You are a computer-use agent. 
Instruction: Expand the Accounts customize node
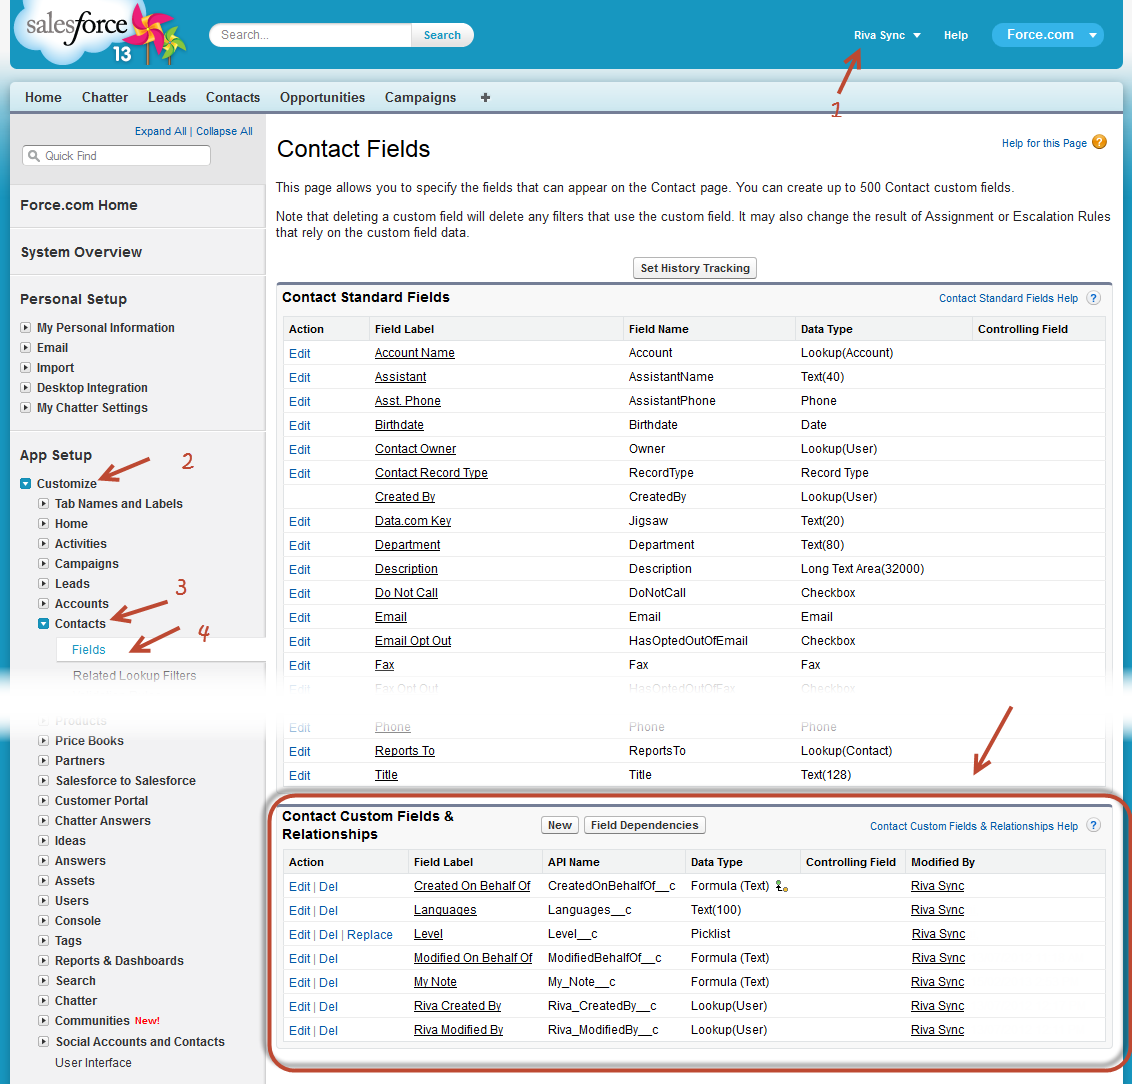[43, 604]
